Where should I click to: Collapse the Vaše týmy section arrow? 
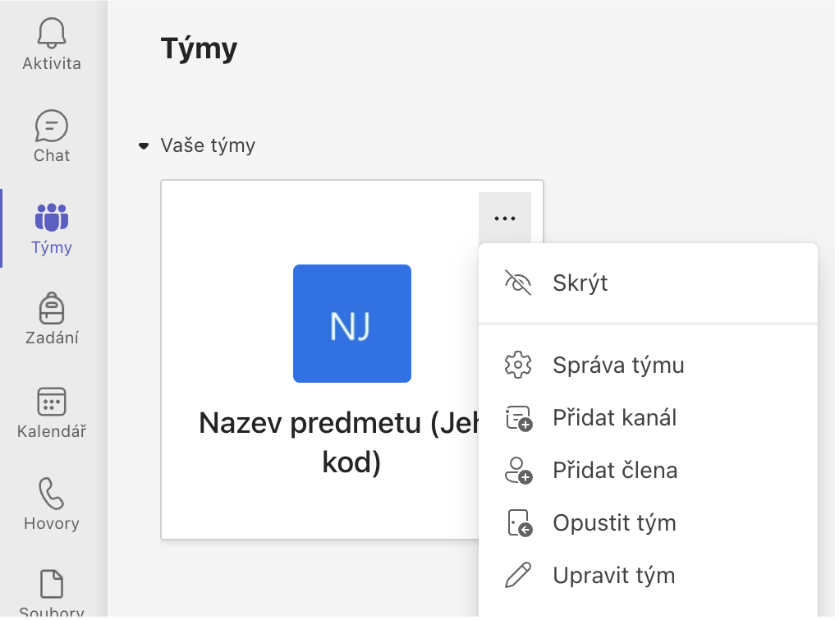tap(143, 146)
